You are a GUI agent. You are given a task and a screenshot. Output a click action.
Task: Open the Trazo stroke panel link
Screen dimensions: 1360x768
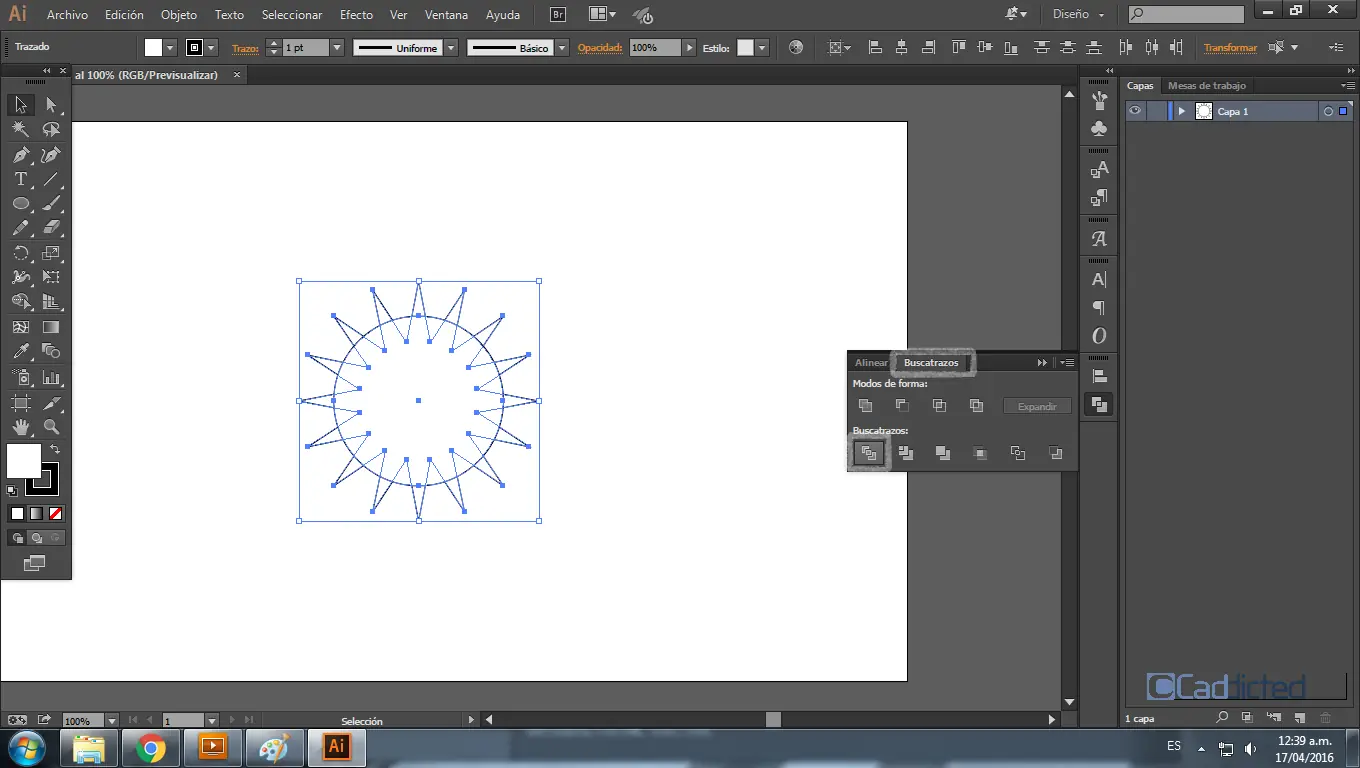point(245,48)
